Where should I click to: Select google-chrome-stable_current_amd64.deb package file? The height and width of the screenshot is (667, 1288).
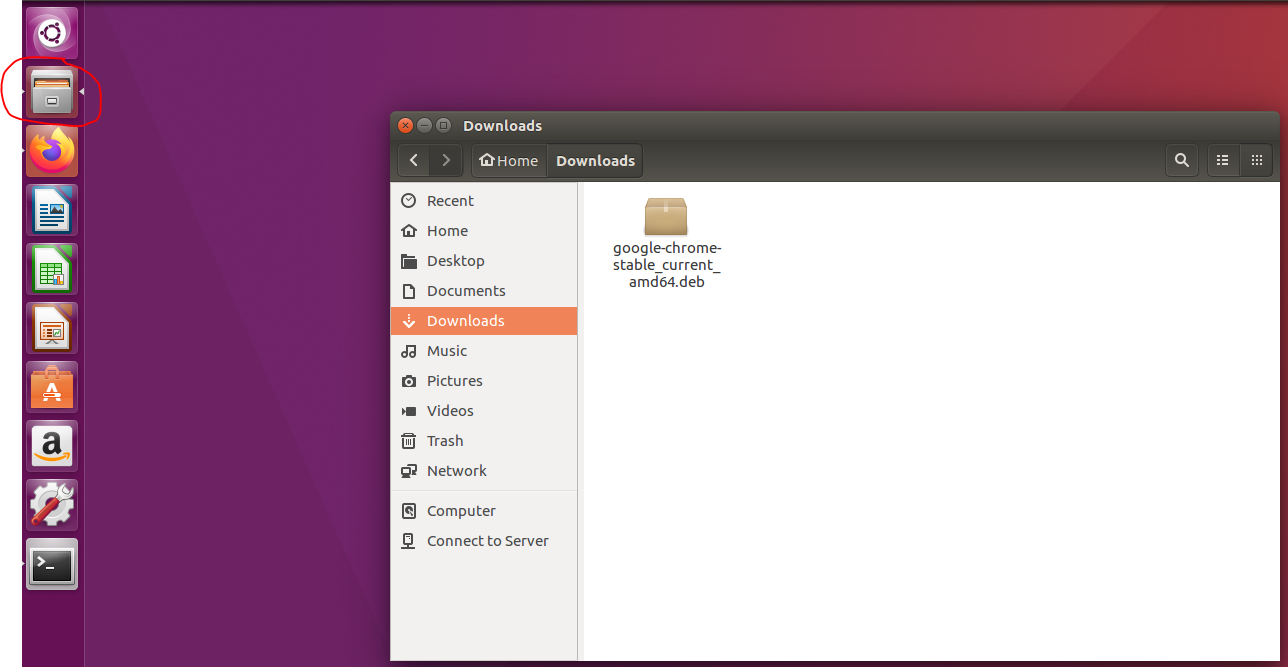(666, 243)
